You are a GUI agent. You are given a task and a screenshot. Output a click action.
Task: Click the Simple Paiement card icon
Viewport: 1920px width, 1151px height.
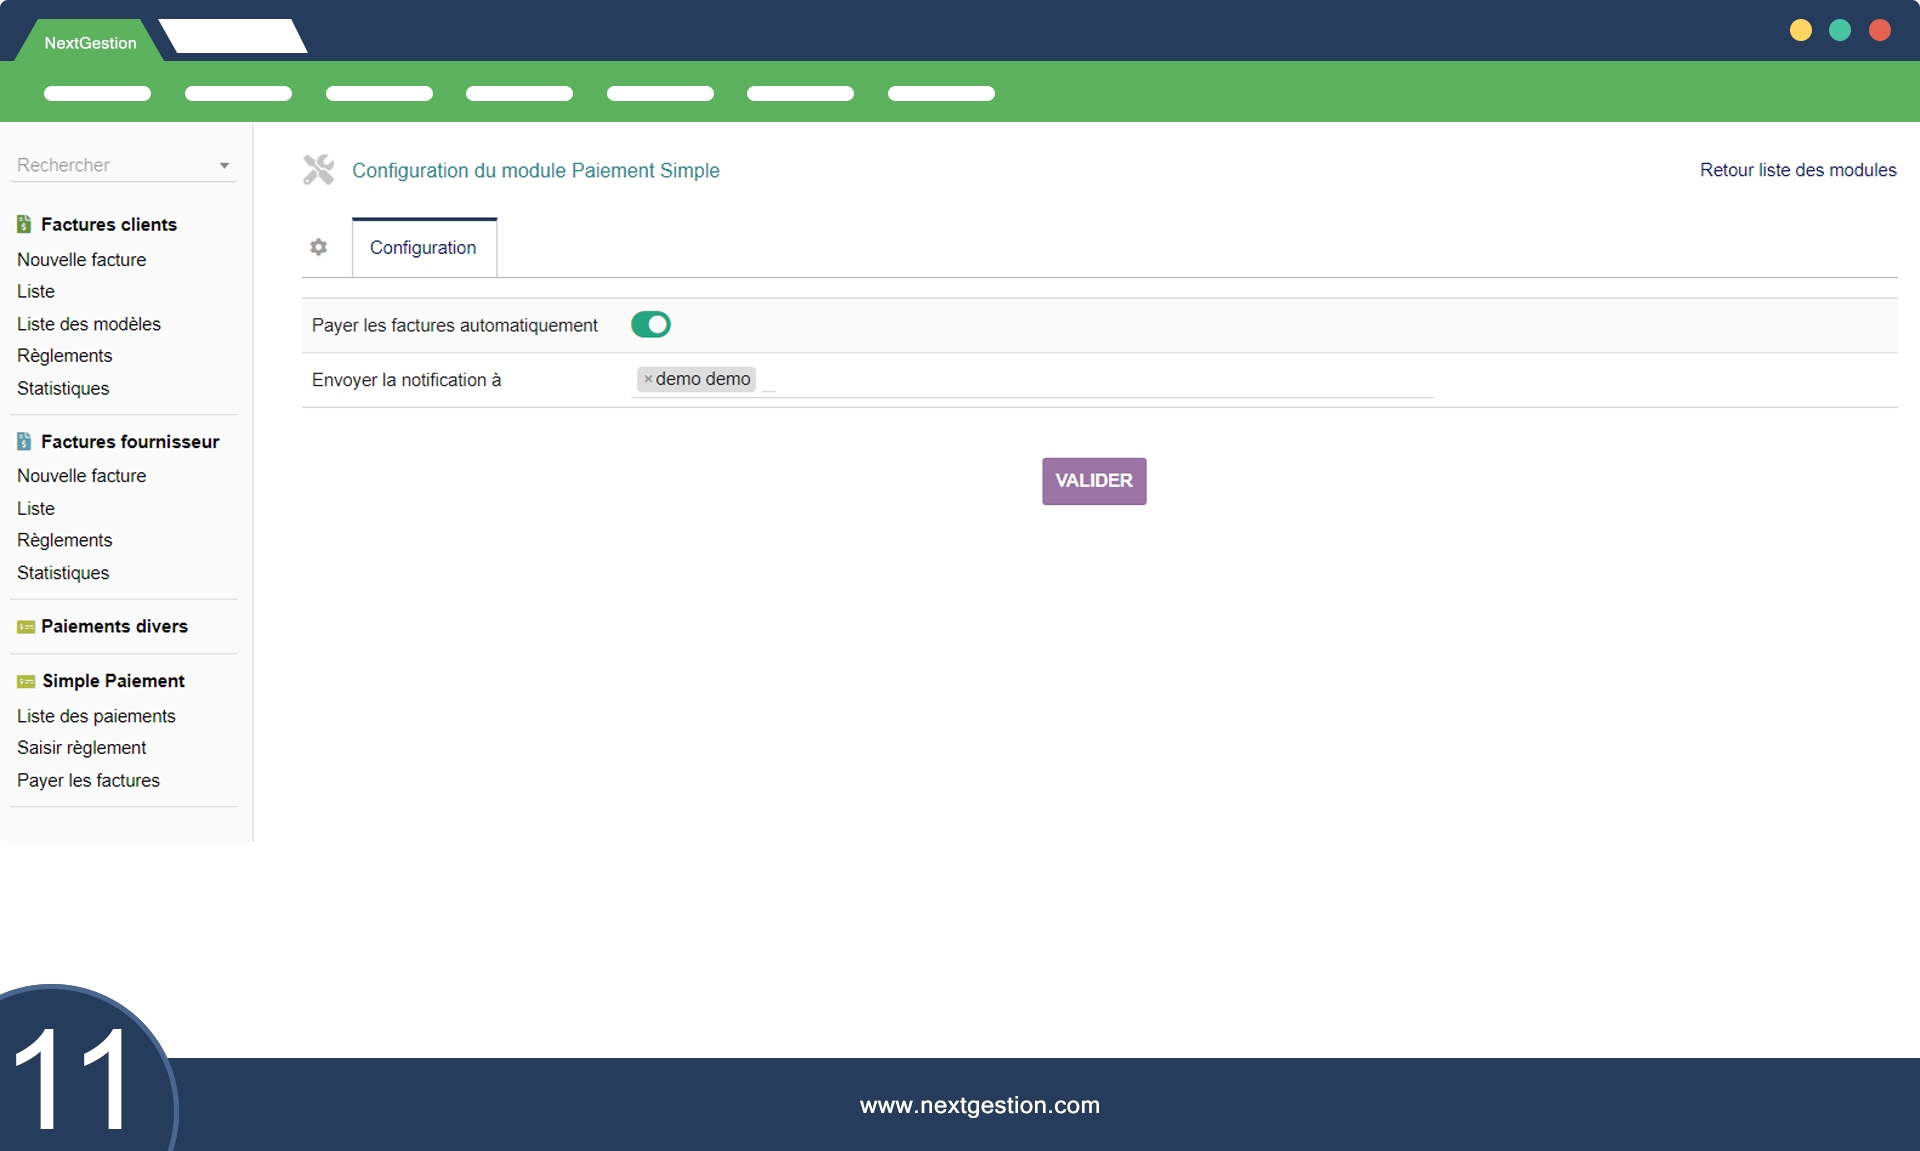(x=26, y=681)
